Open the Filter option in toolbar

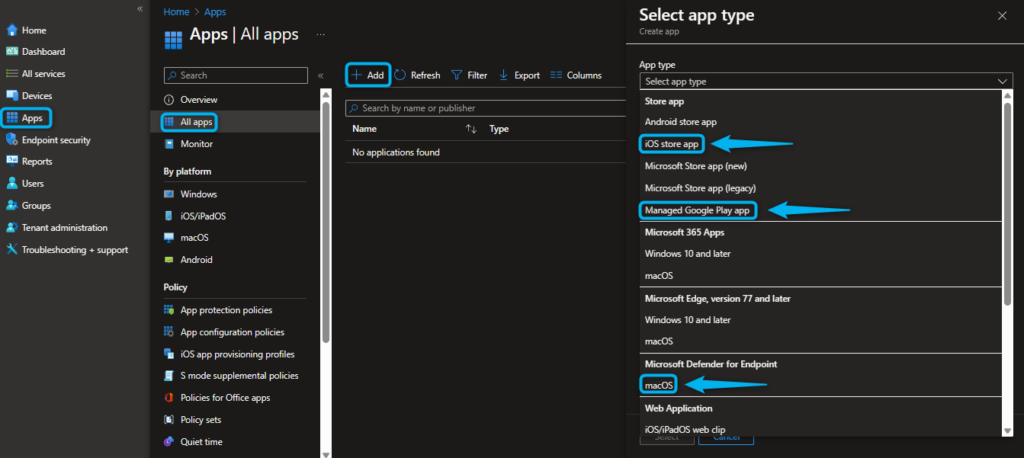[x=470, y=75]
